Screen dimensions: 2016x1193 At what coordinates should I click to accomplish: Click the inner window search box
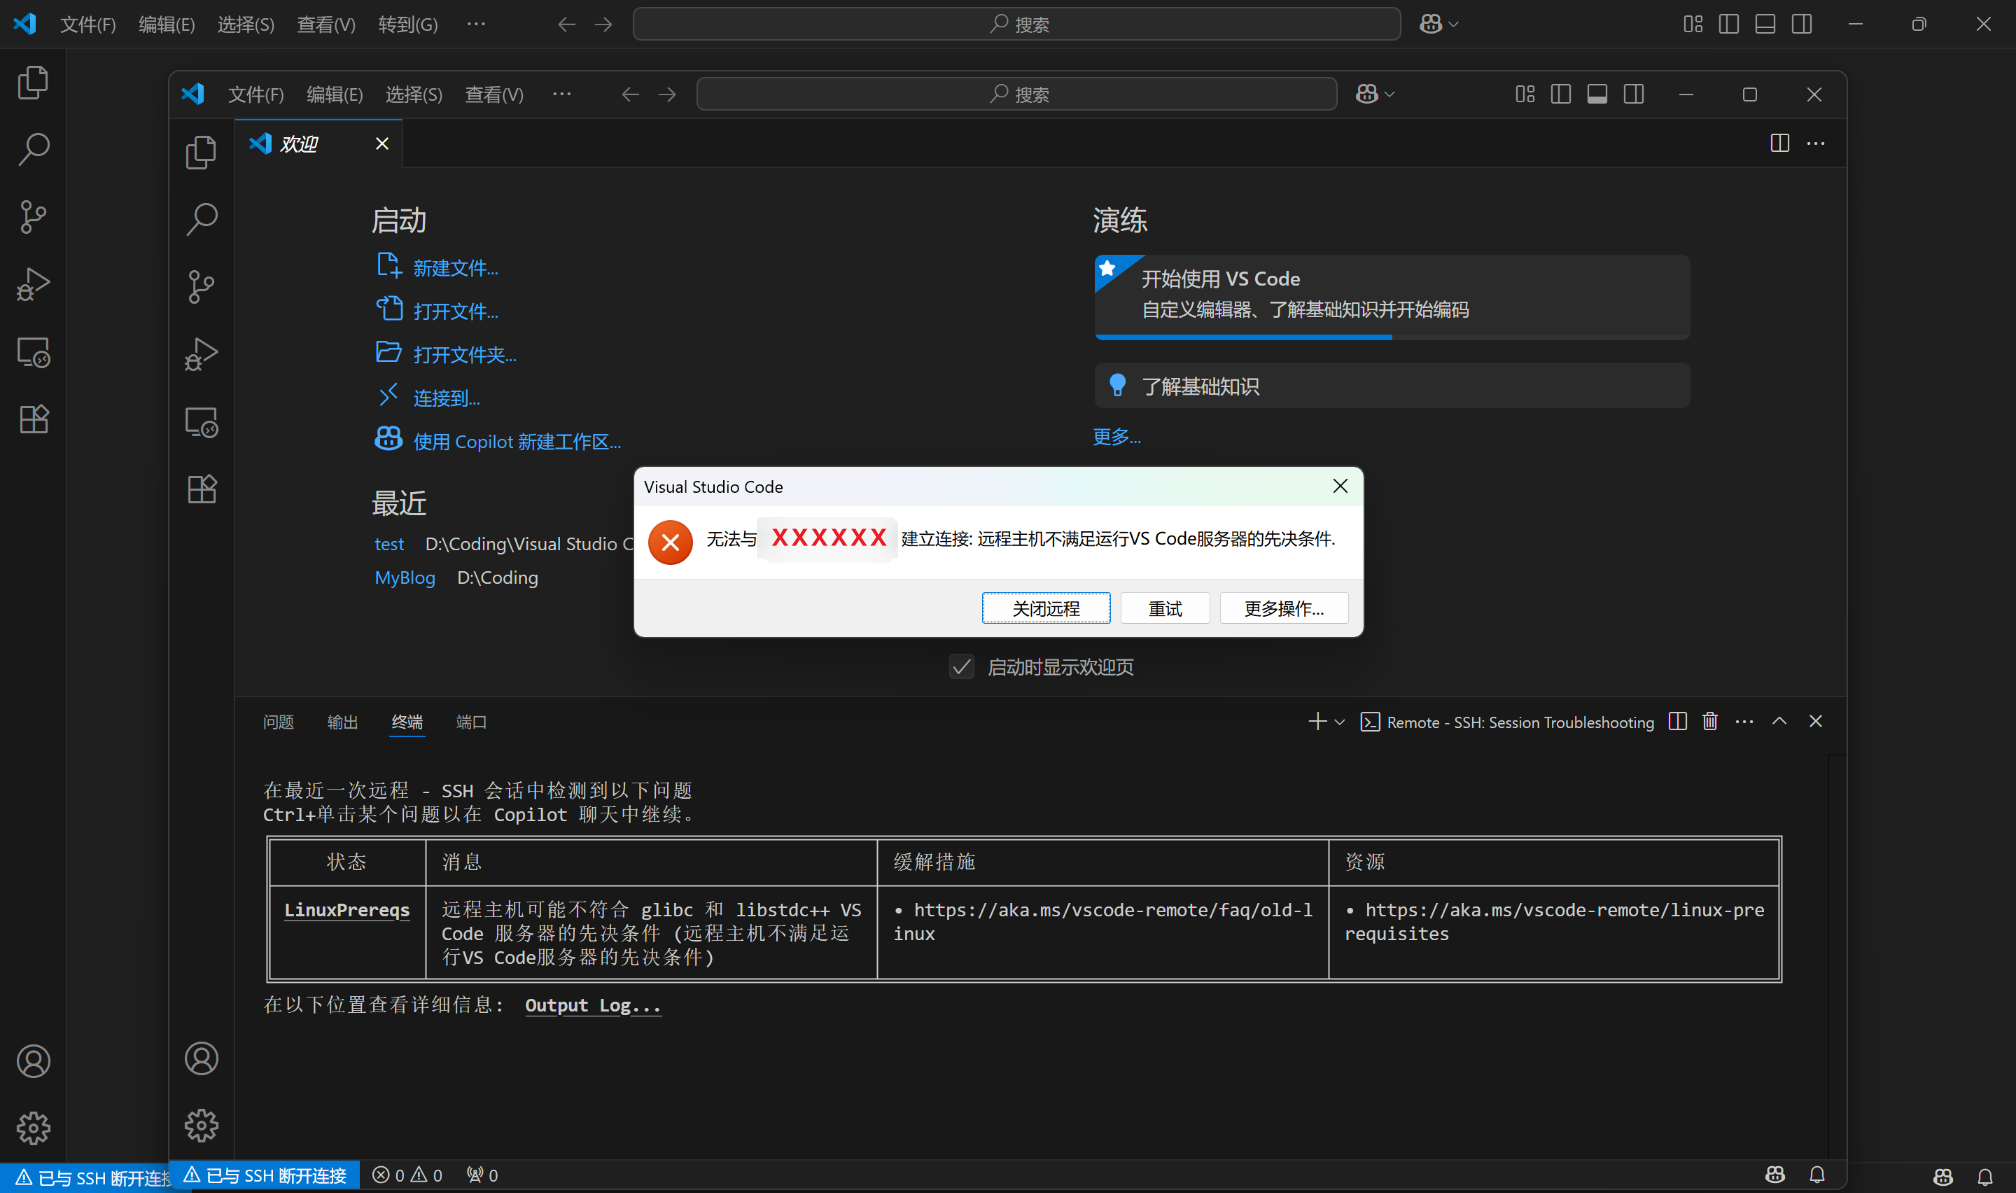point(1016,94)
